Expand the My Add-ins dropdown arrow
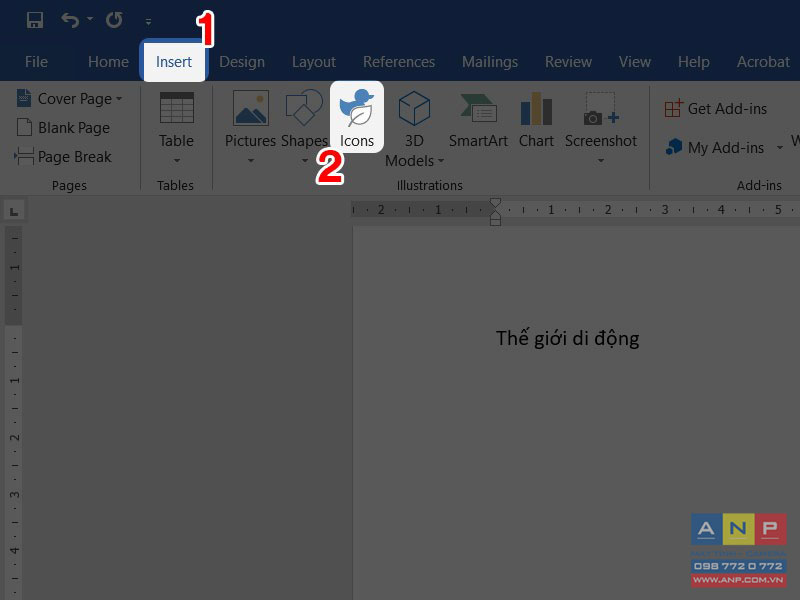The width and height of the screenshot is (800, 600). click(x=780, y=148)
